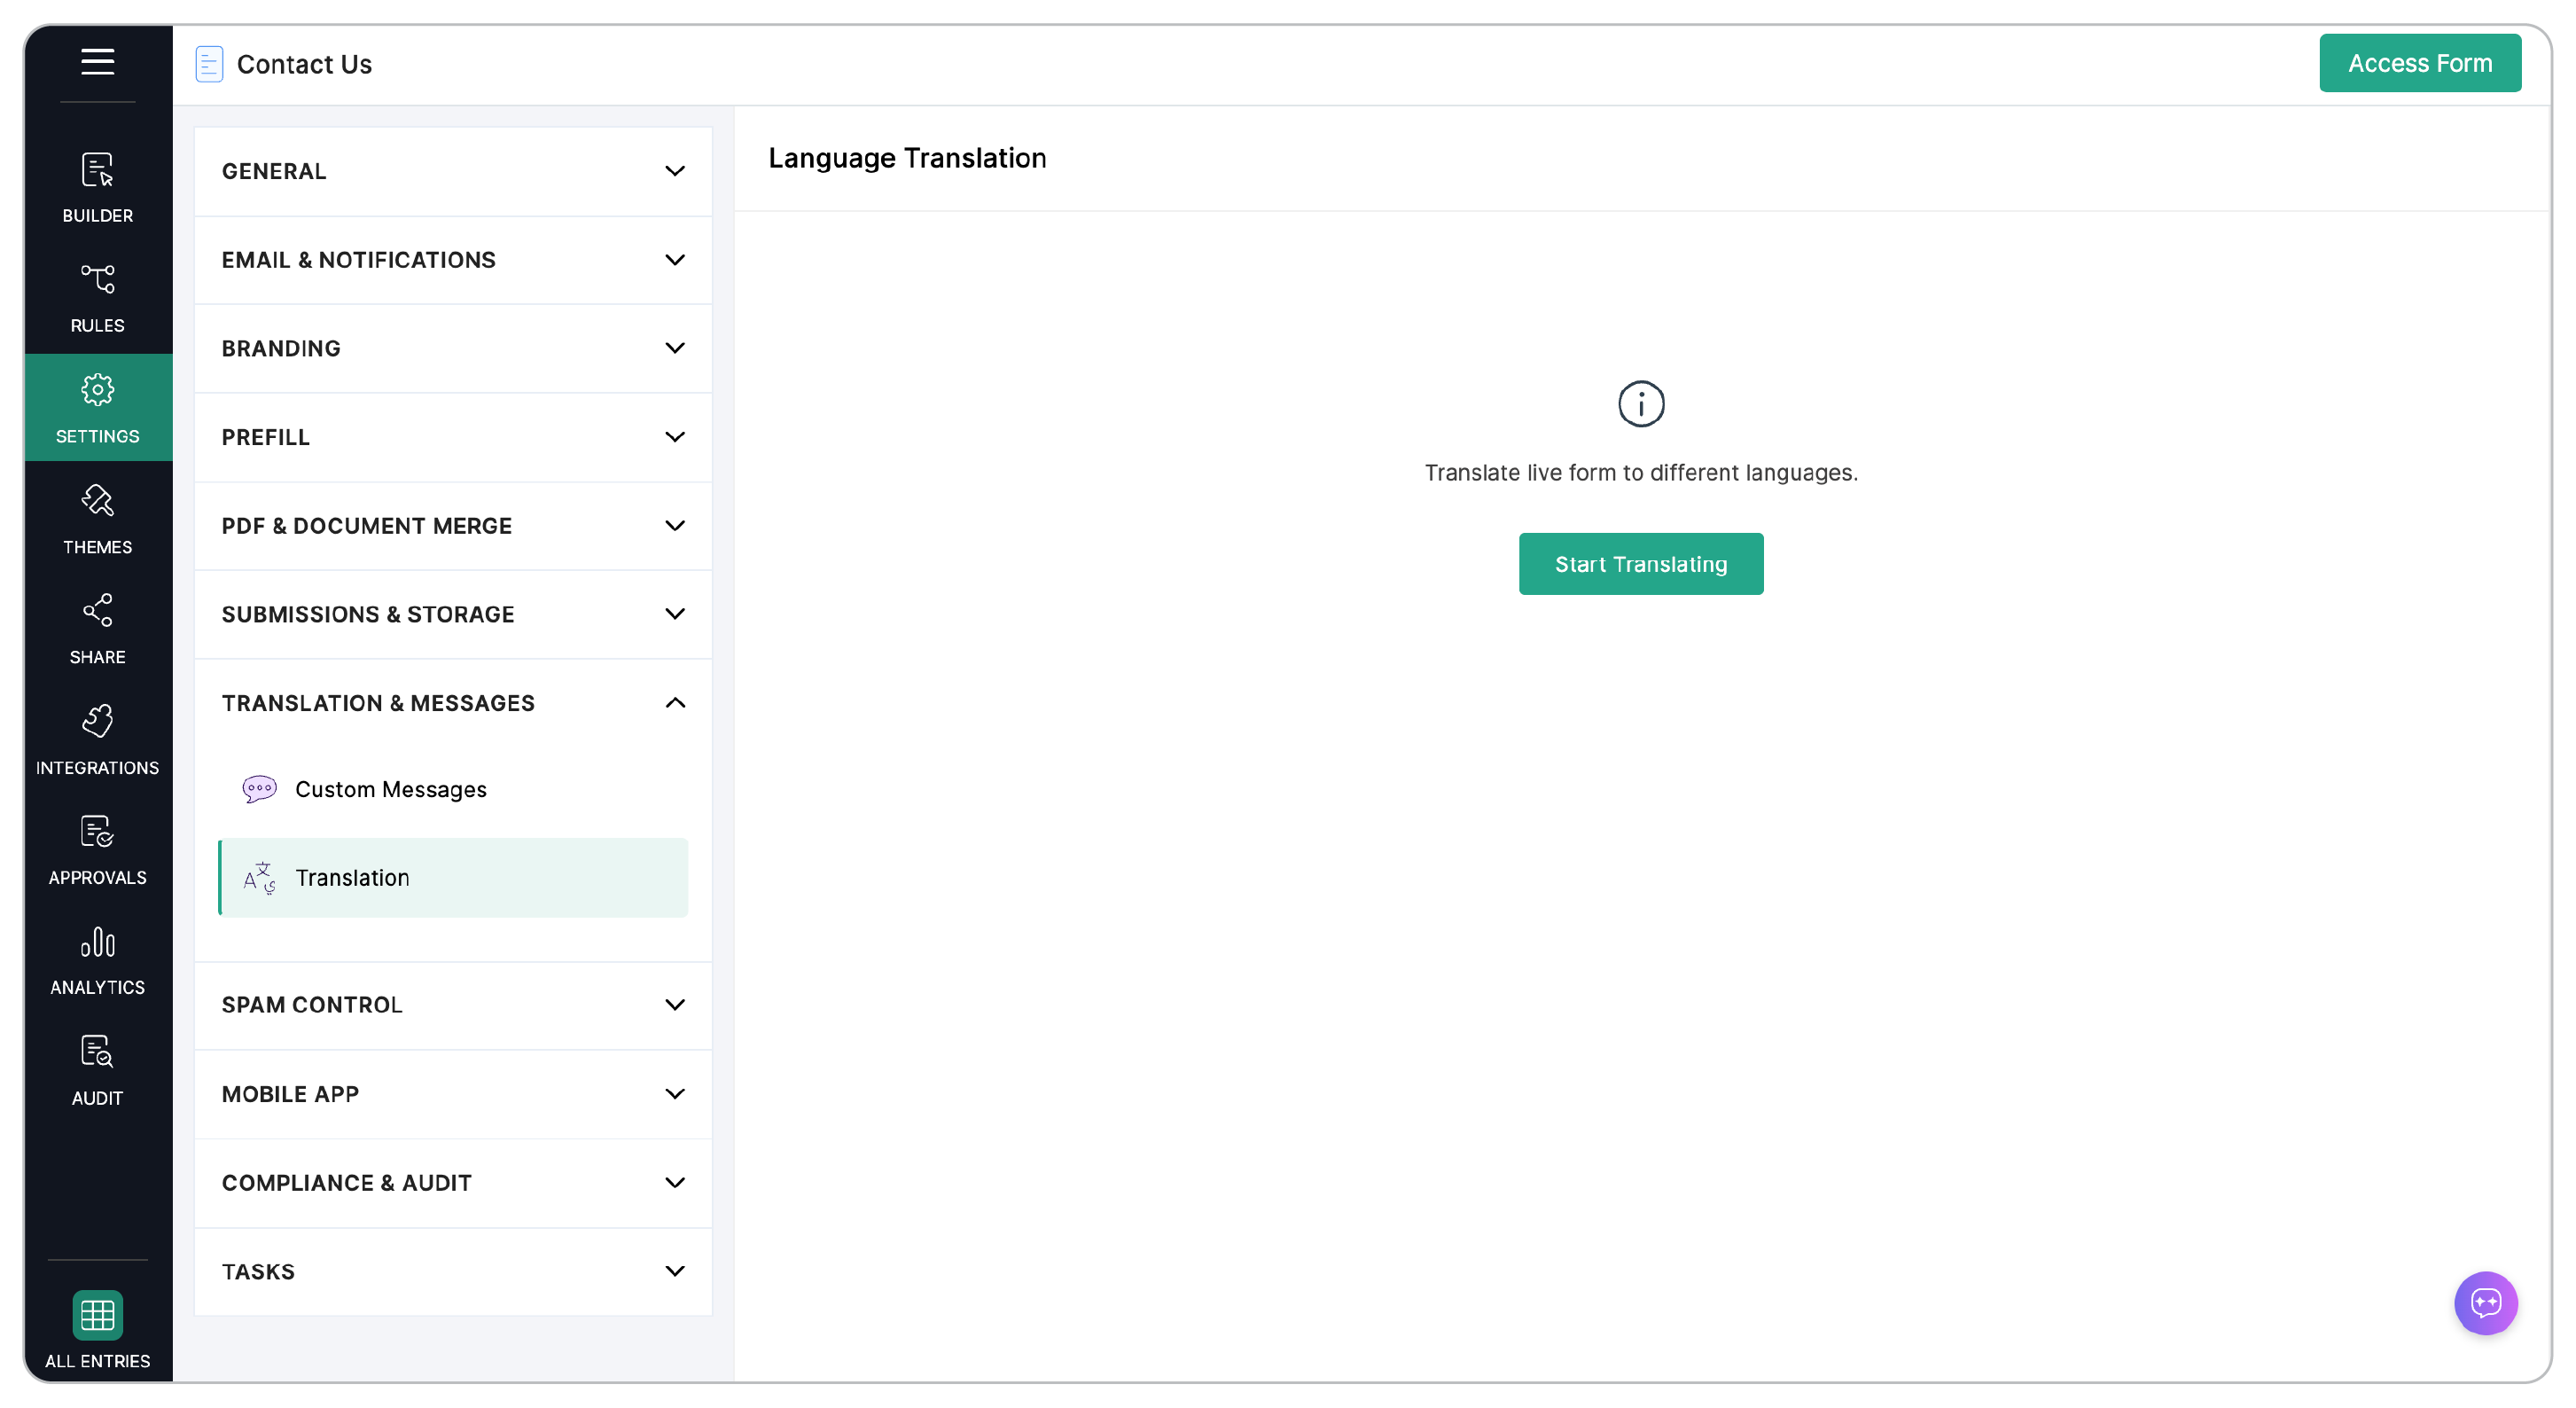
Task: Open the hamburger menu icon
Action: tap(97, 62)
